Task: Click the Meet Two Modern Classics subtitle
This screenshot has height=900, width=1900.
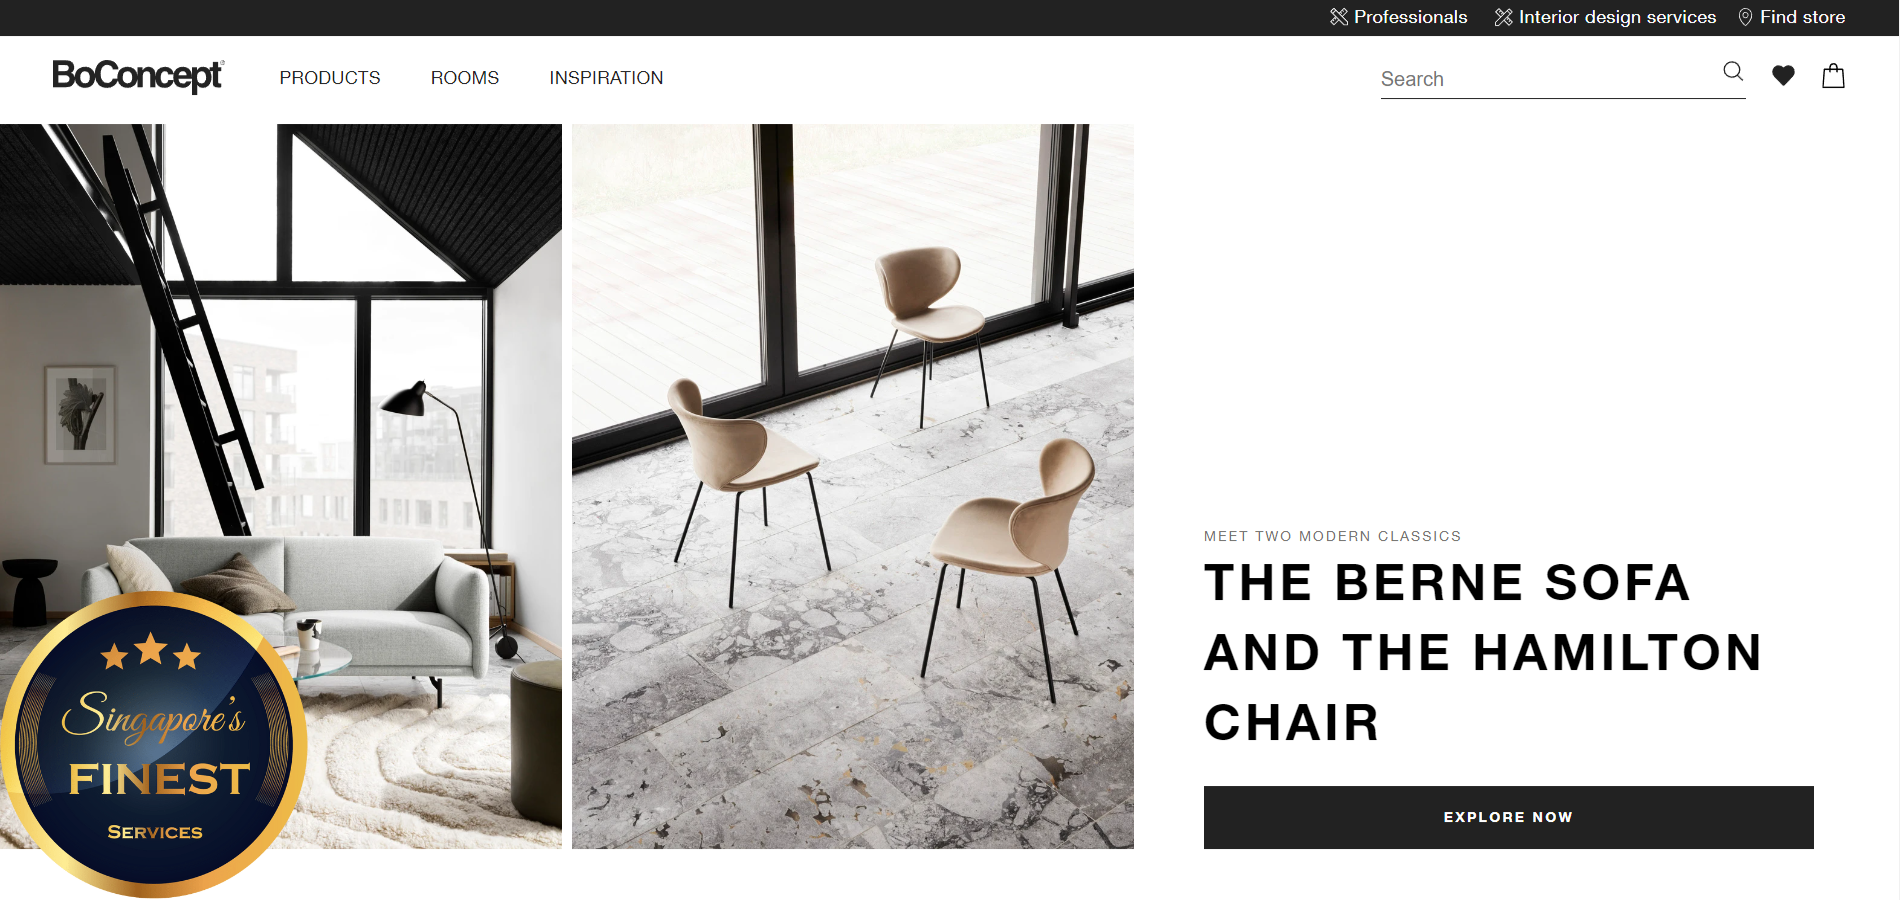Action: [1332, 536]
